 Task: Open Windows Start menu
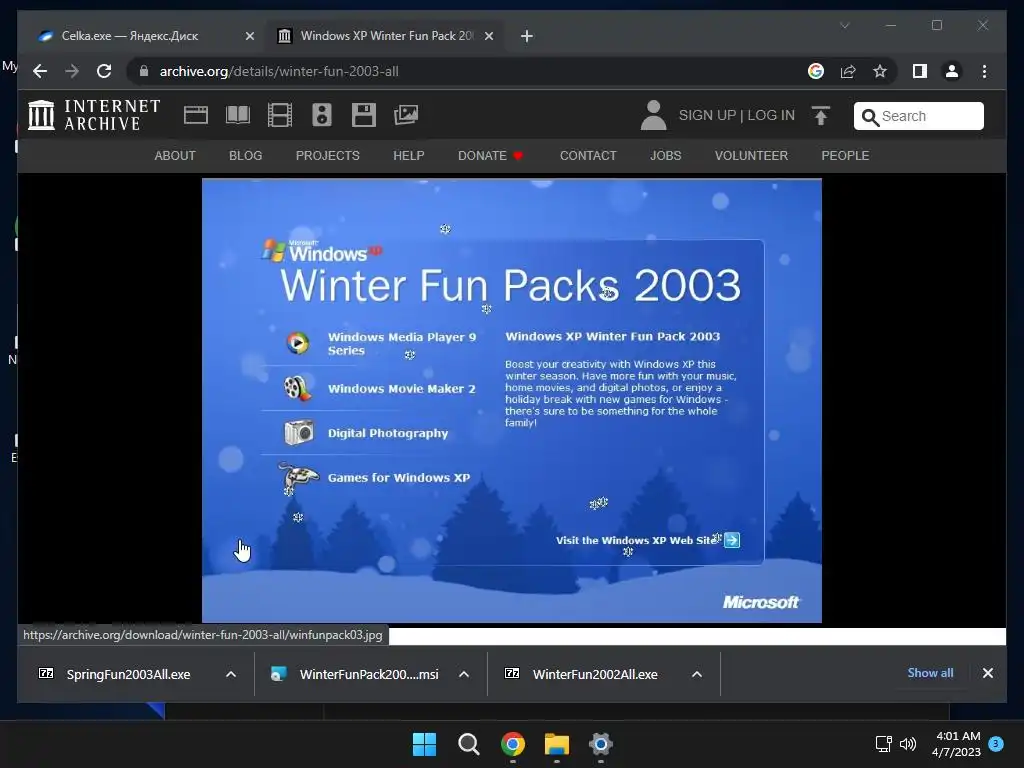pos(424,744)
